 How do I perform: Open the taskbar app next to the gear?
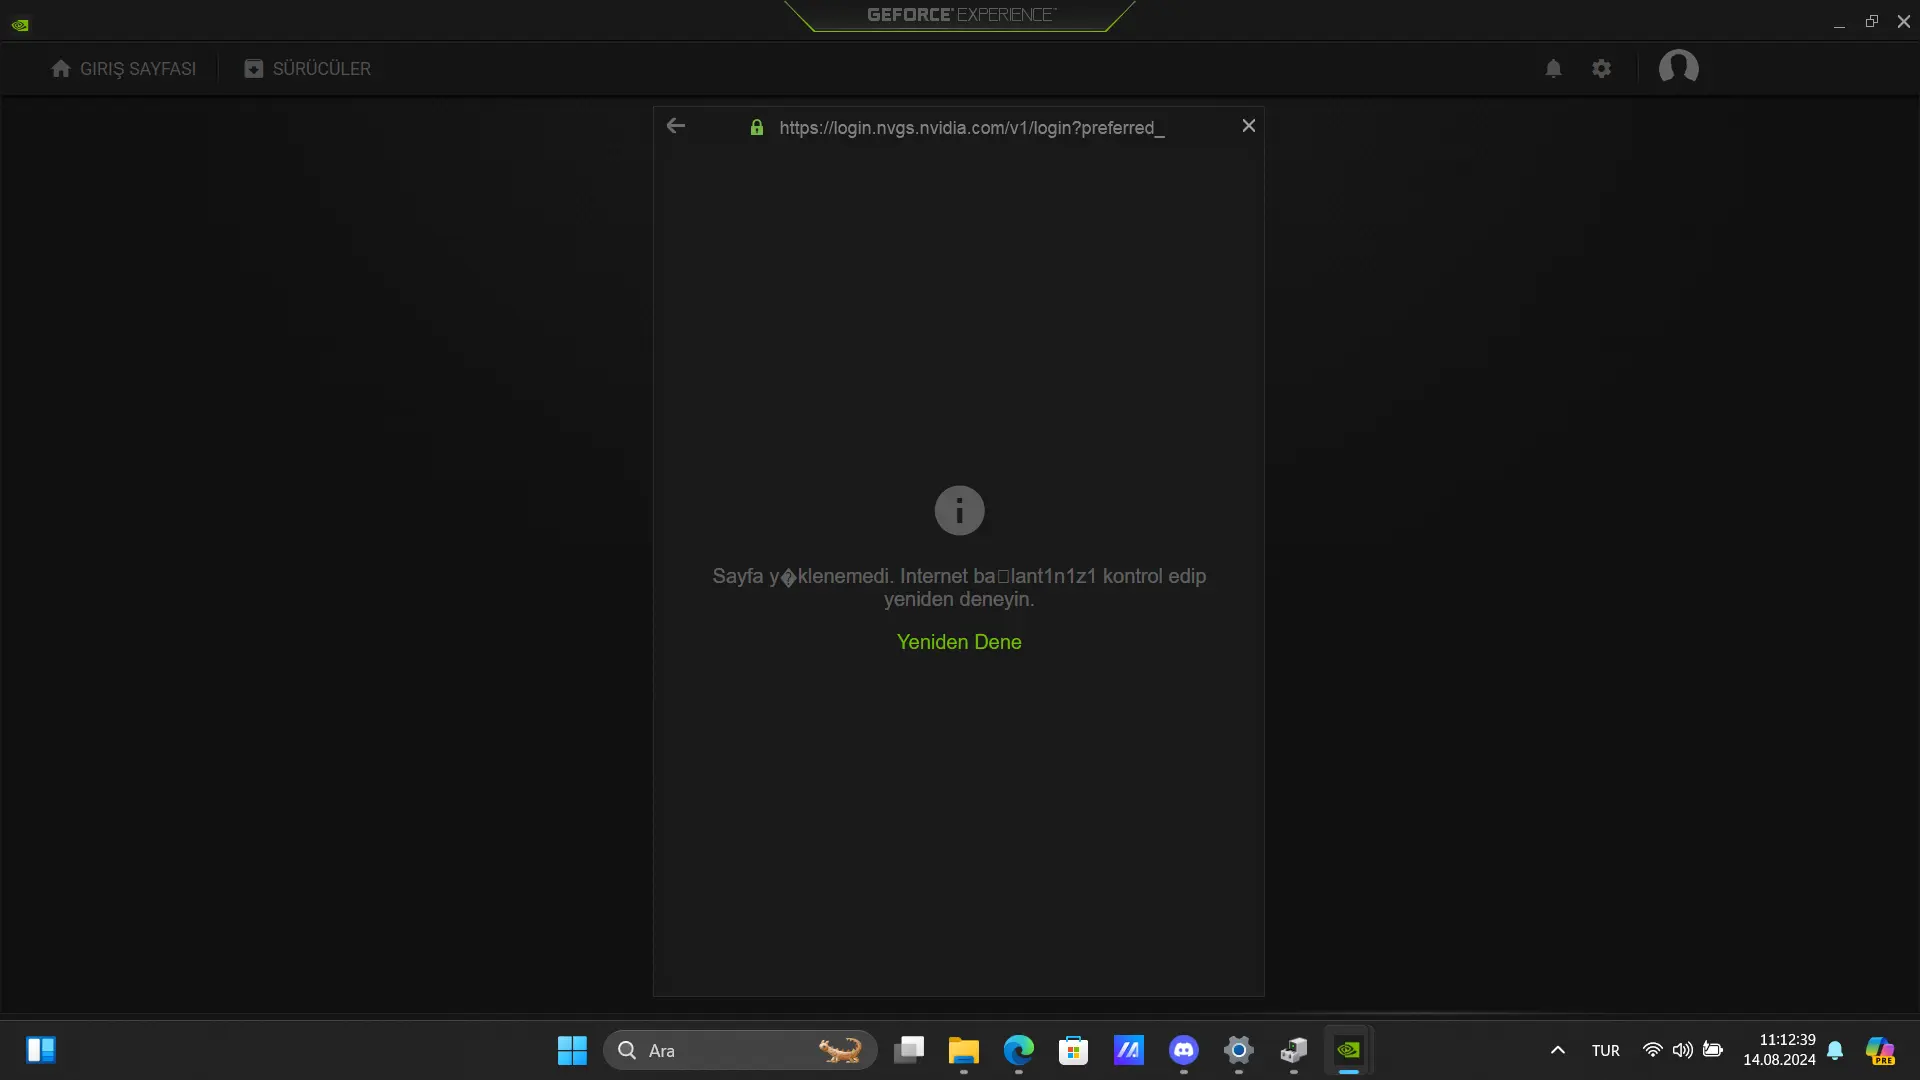click(1294, 1050)
